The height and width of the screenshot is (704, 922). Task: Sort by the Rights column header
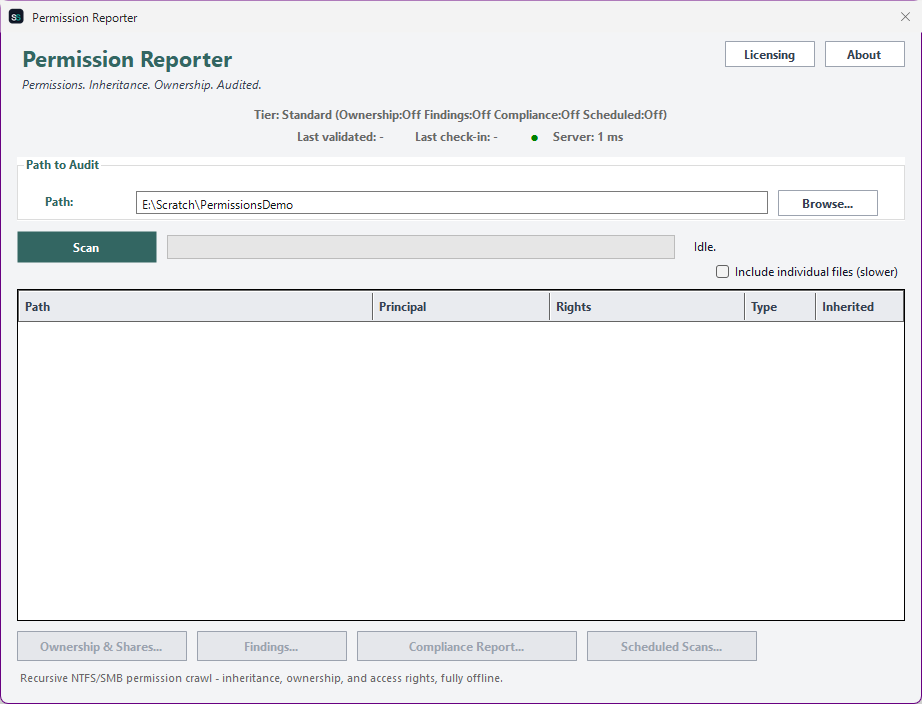[647, 306]
